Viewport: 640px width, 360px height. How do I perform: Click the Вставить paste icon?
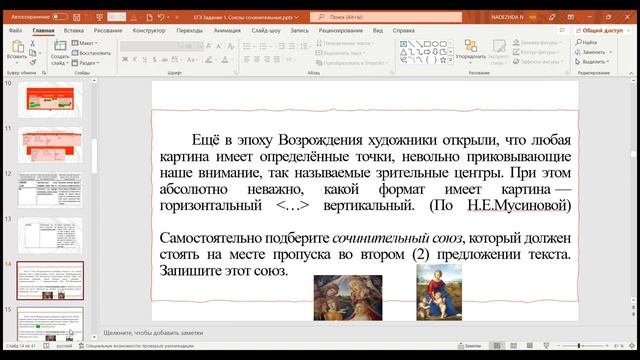point(17,47)
